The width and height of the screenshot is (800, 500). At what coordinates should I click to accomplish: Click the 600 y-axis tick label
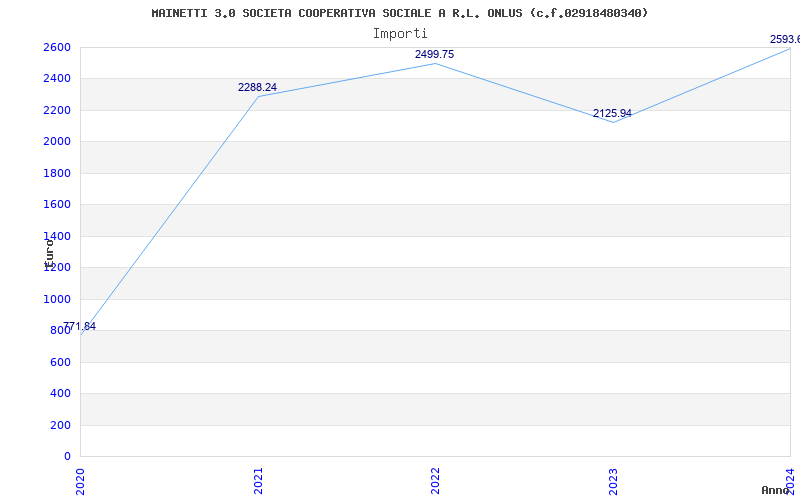(60, 362)
